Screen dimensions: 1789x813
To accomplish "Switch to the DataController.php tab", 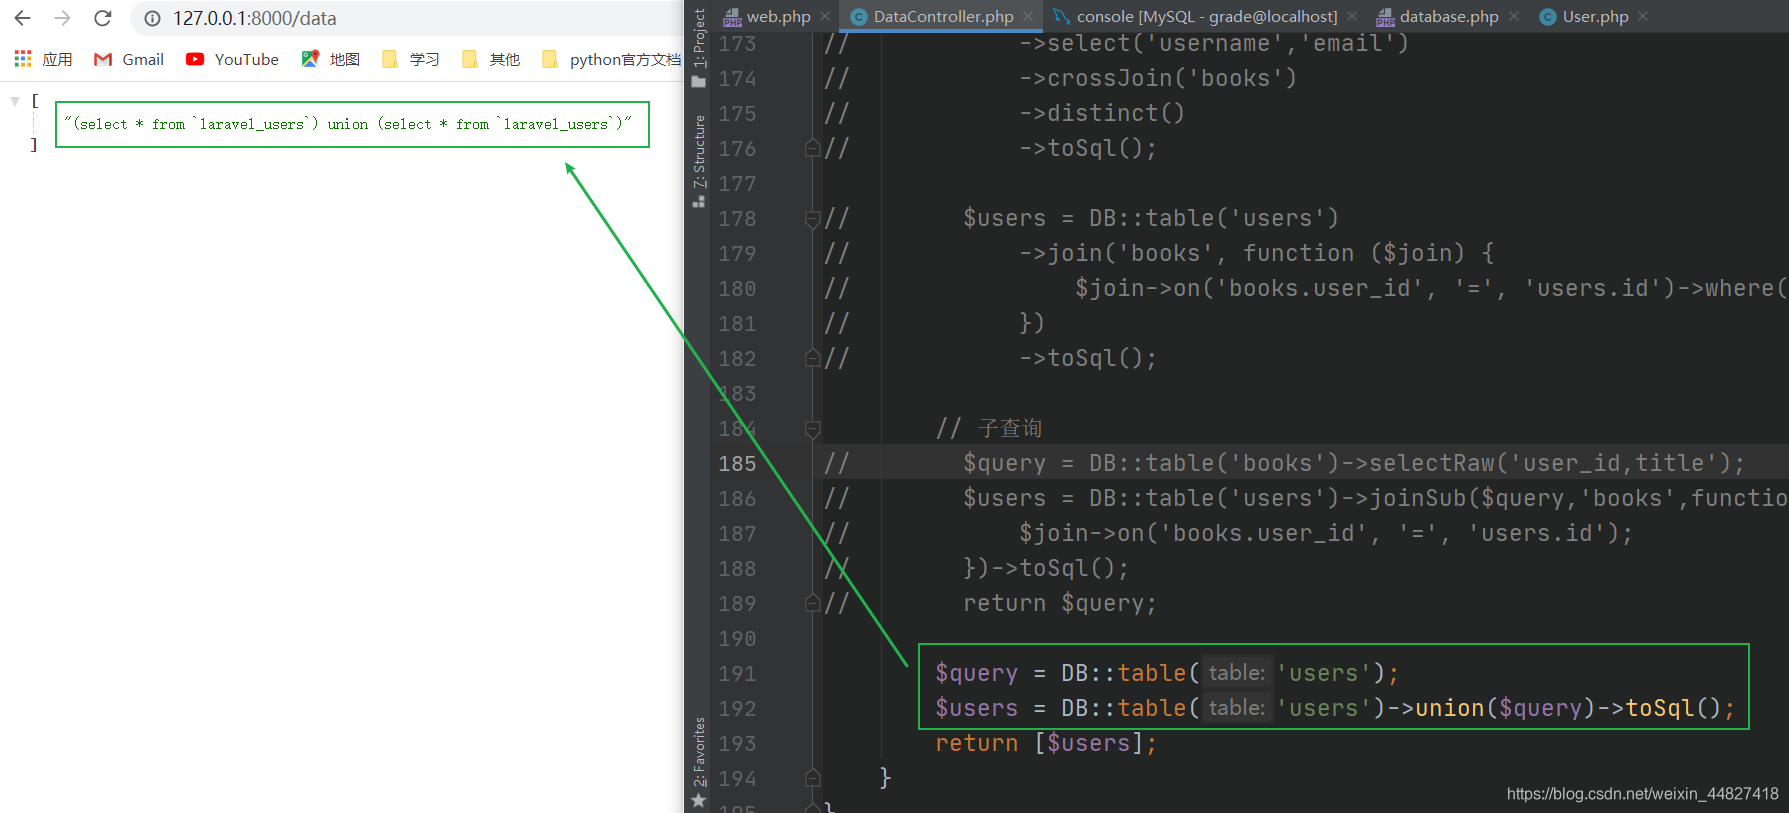I will pyautogui.click(x=932, y=16).
